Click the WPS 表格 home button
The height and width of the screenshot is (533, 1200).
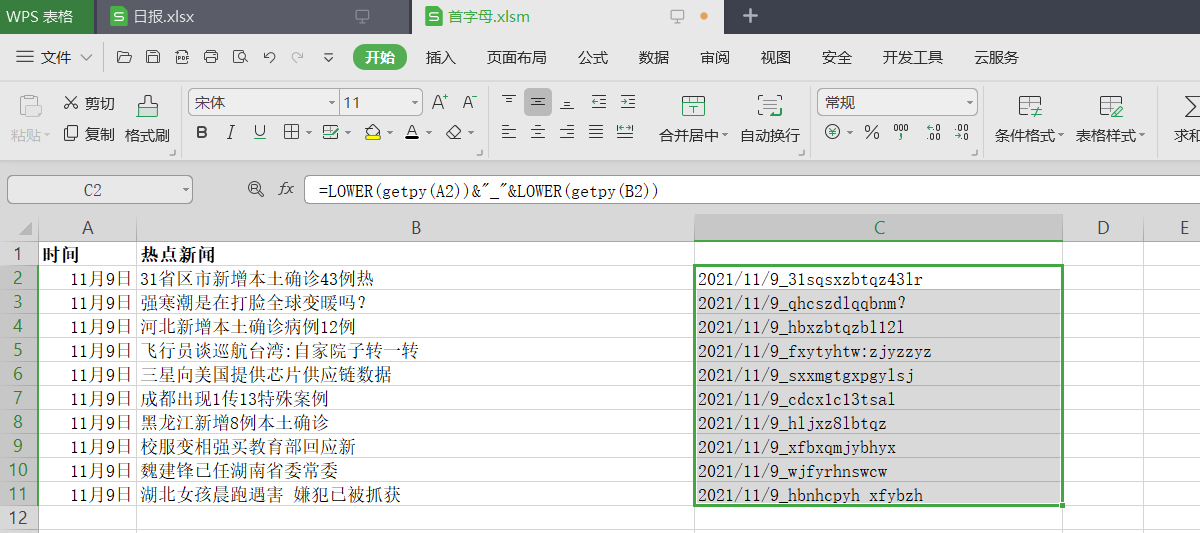46,16
